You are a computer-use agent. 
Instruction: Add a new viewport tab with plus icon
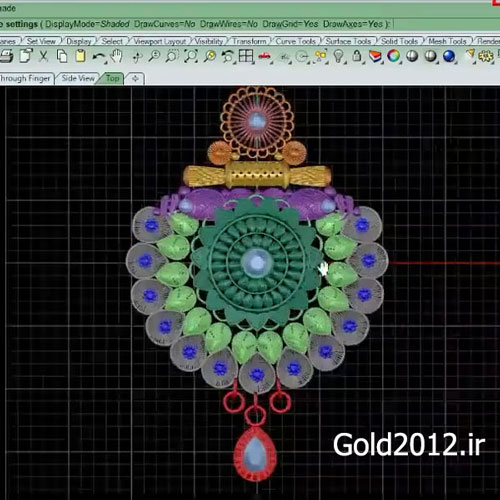(x=135, y=79)
